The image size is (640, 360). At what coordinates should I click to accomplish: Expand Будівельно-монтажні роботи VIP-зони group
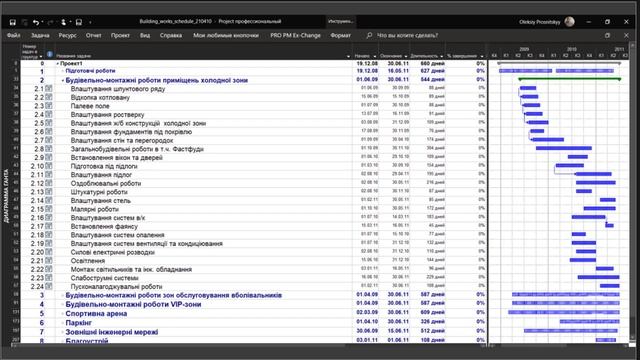tap(63, 304)
